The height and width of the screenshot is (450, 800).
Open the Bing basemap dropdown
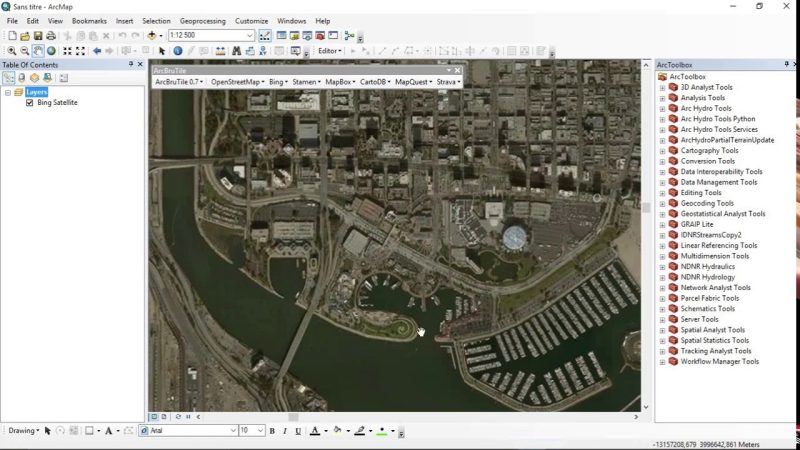point(278,82)
